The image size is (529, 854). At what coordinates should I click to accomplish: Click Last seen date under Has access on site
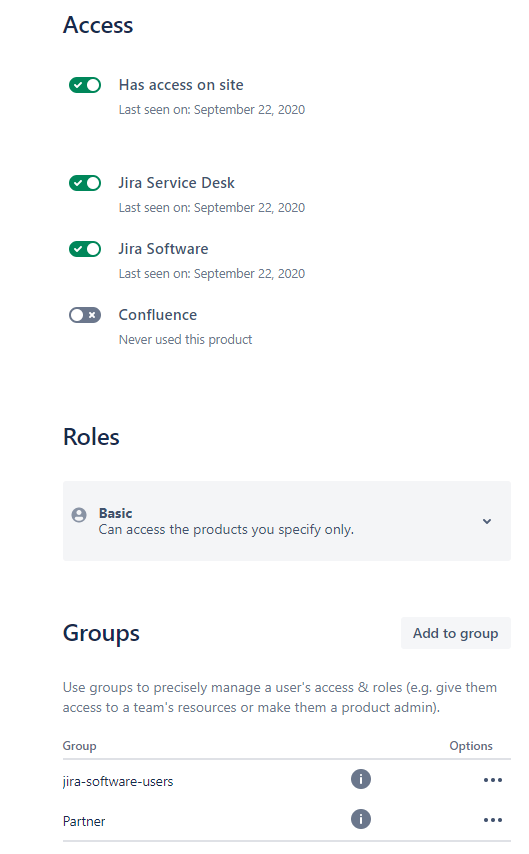point(212,109)
